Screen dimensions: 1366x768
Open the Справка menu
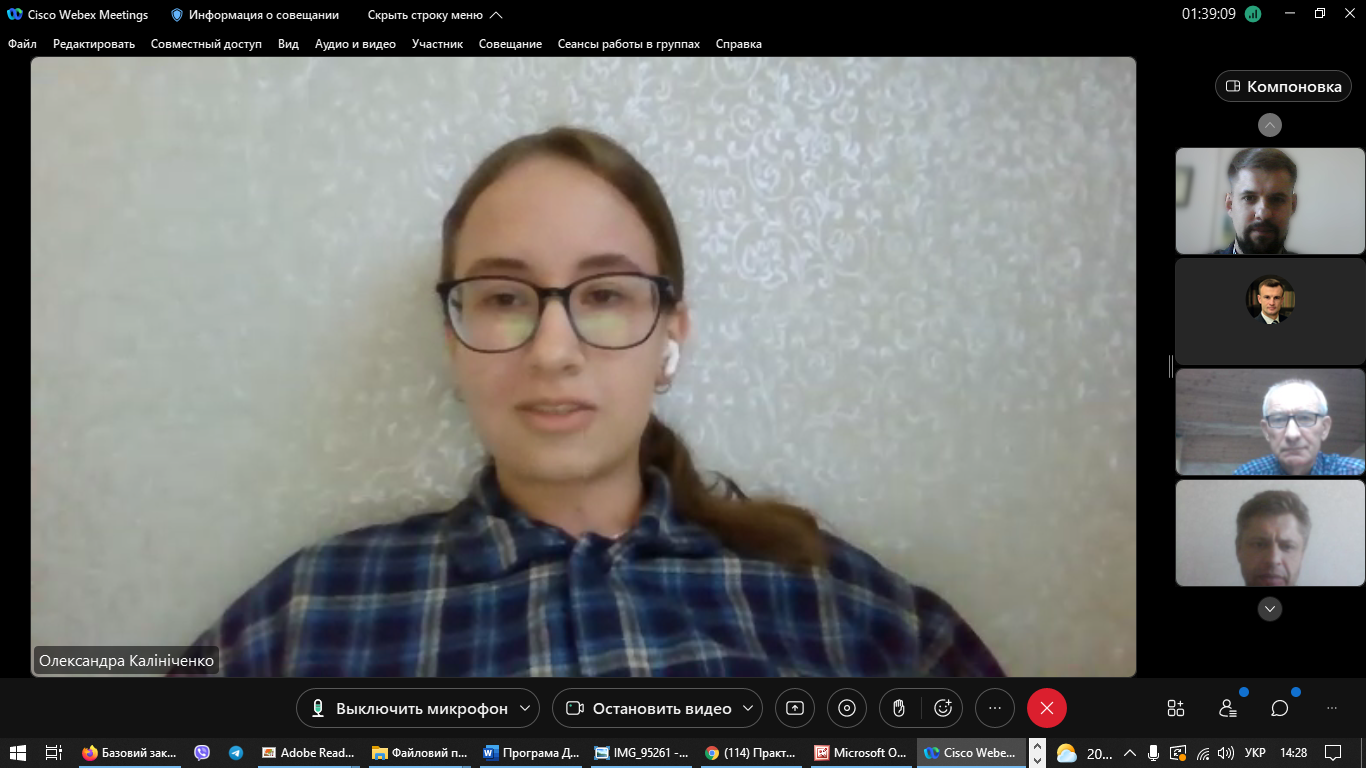(739, 44)
